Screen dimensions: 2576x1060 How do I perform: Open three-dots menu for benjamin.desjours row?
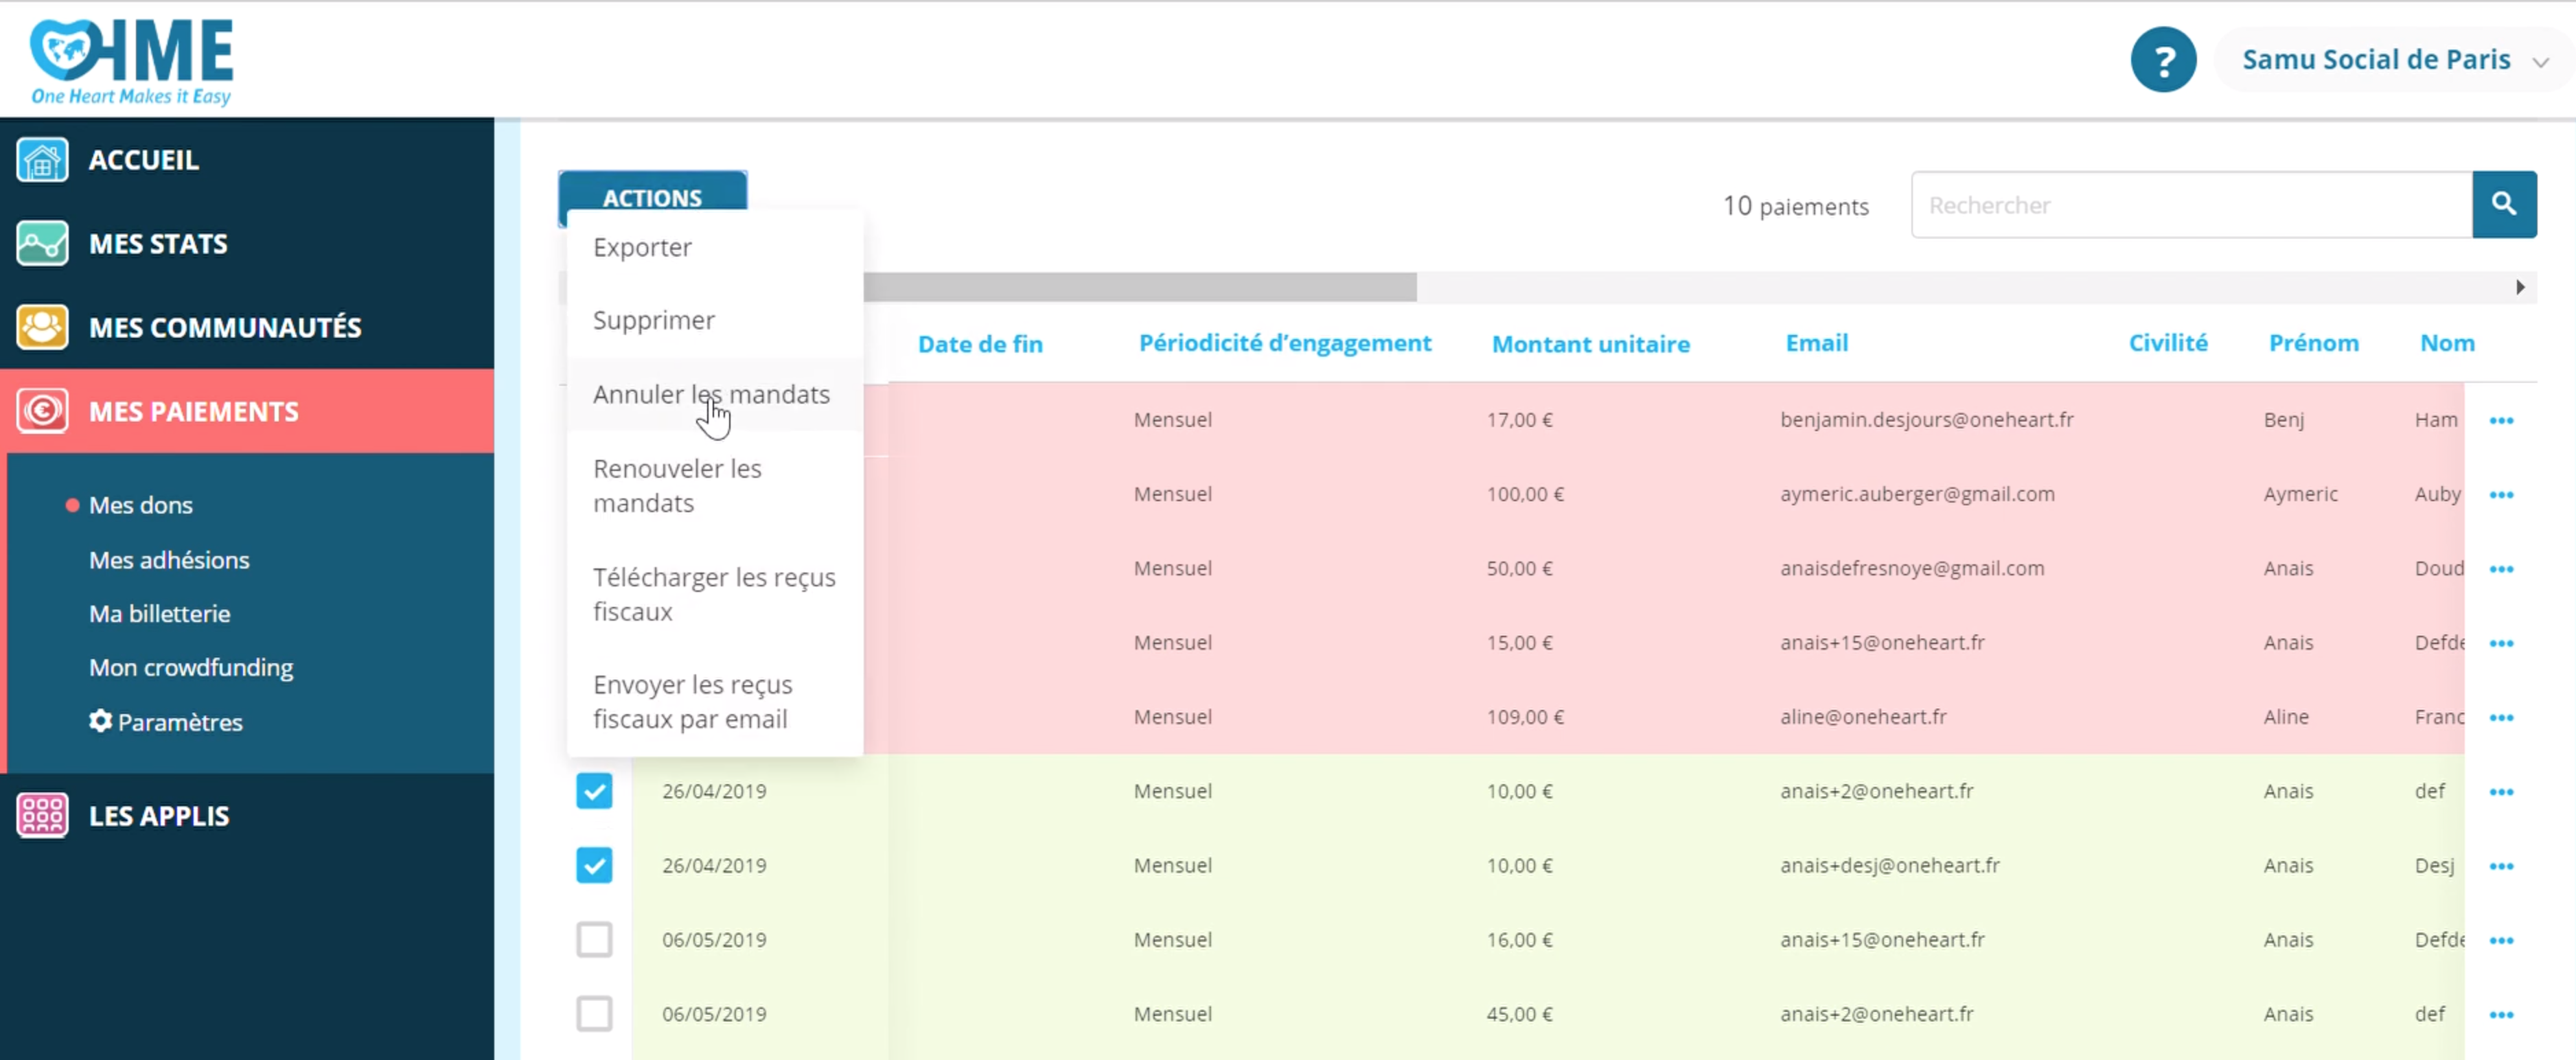(x=2501, y=420)
